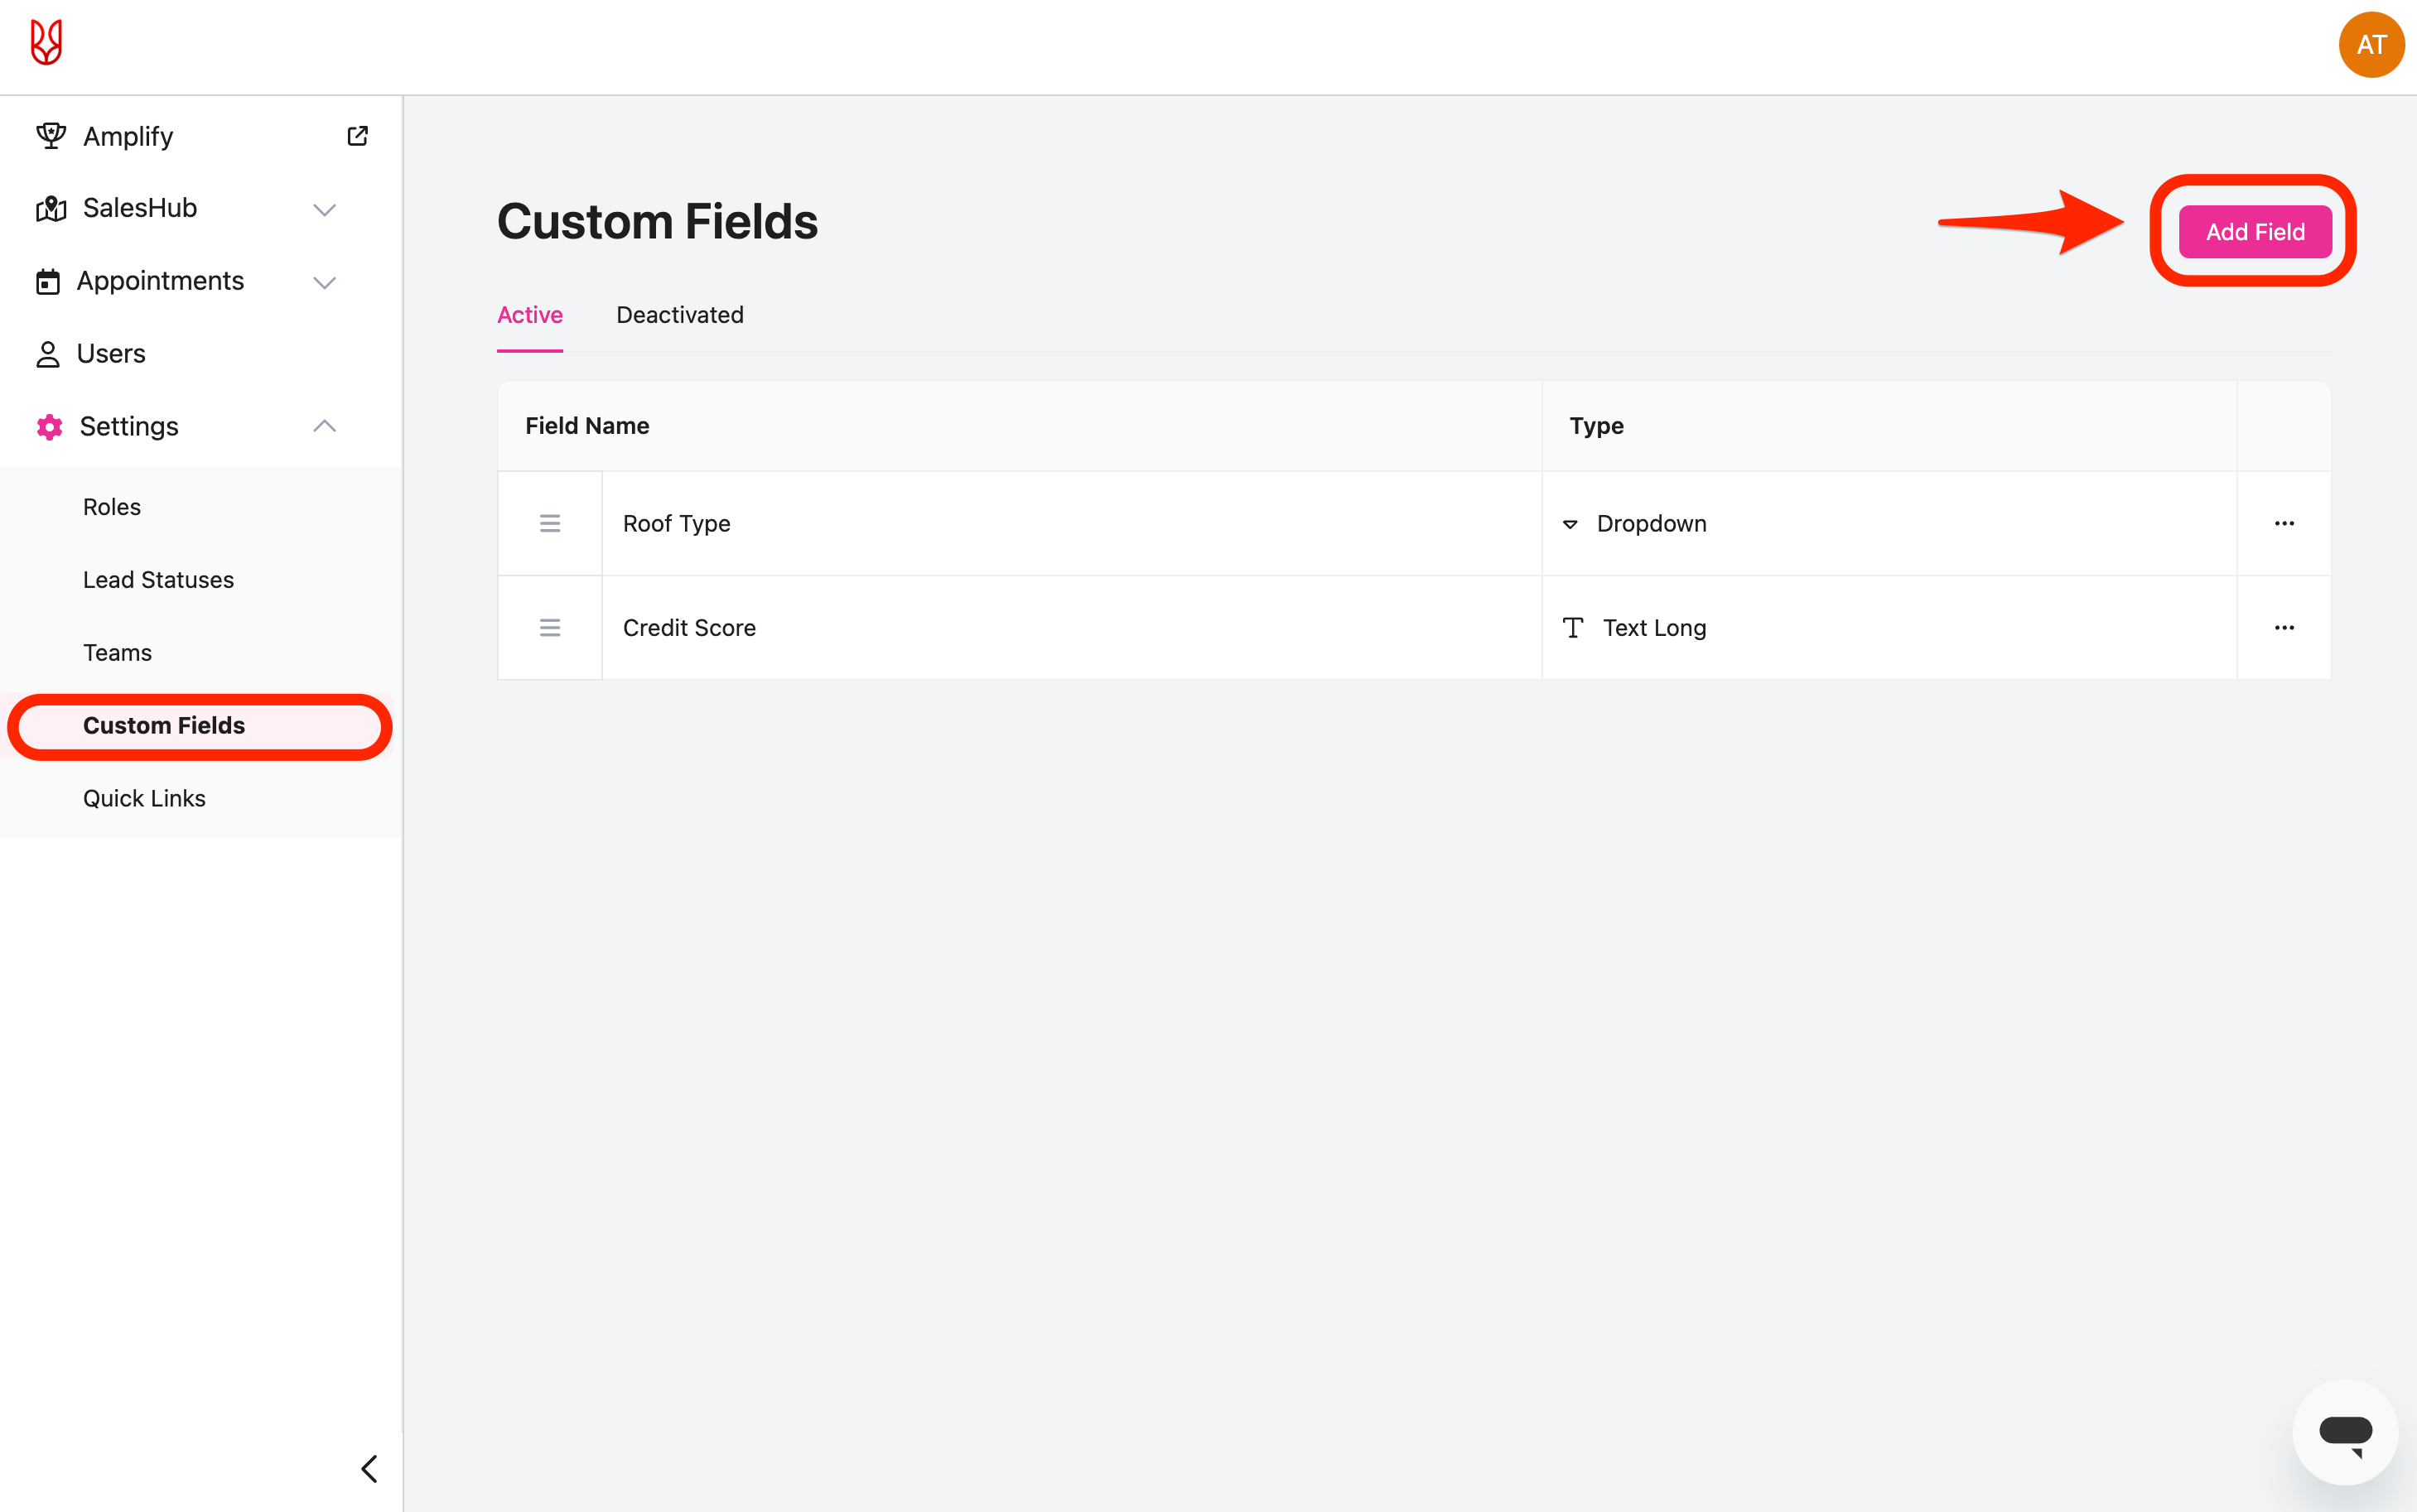The width and height of the screenshot is (2417, 1512).
Task: Expand the SalesHub menu chevron
Action: click(324, 209)
